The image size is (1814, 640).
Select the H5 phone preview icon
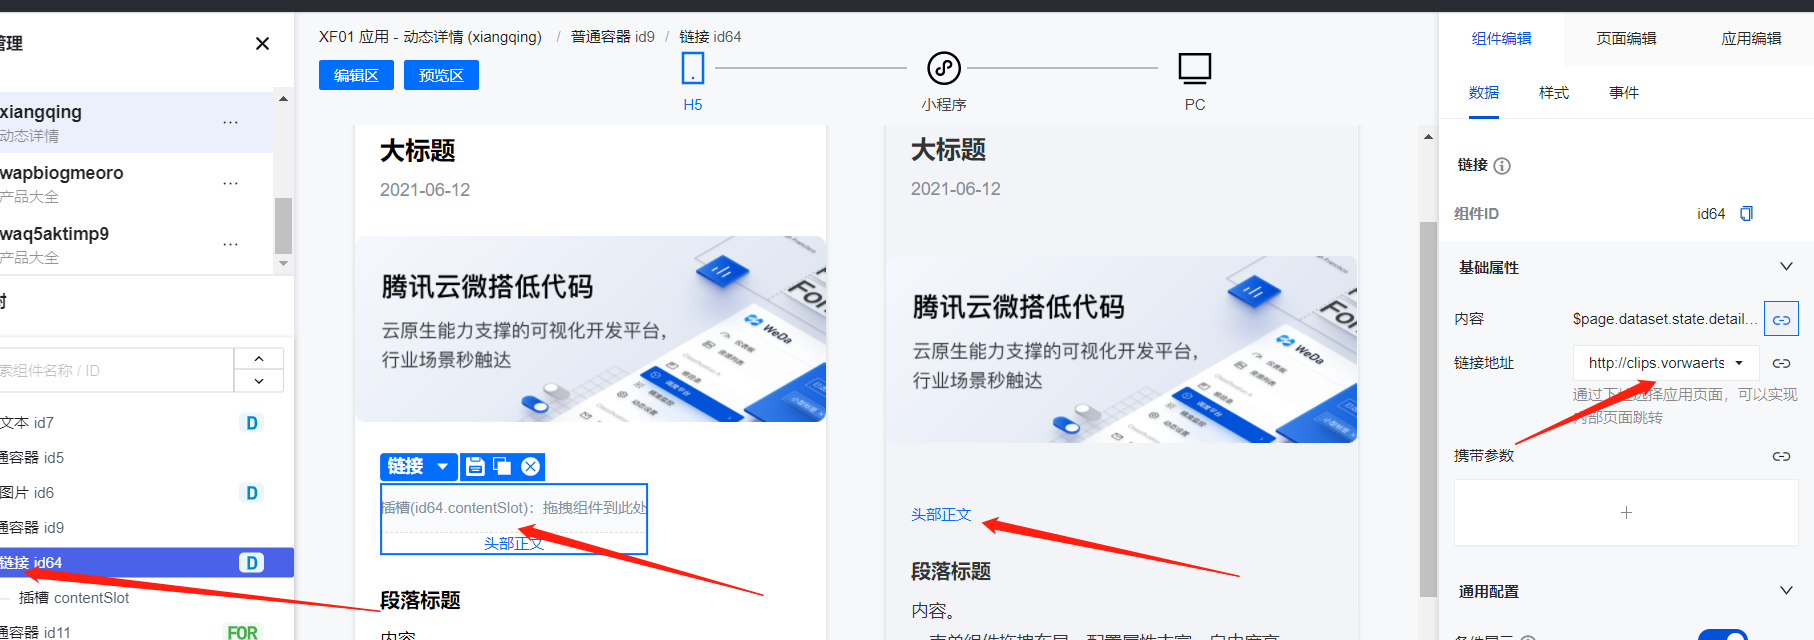(x=693, y=68)
